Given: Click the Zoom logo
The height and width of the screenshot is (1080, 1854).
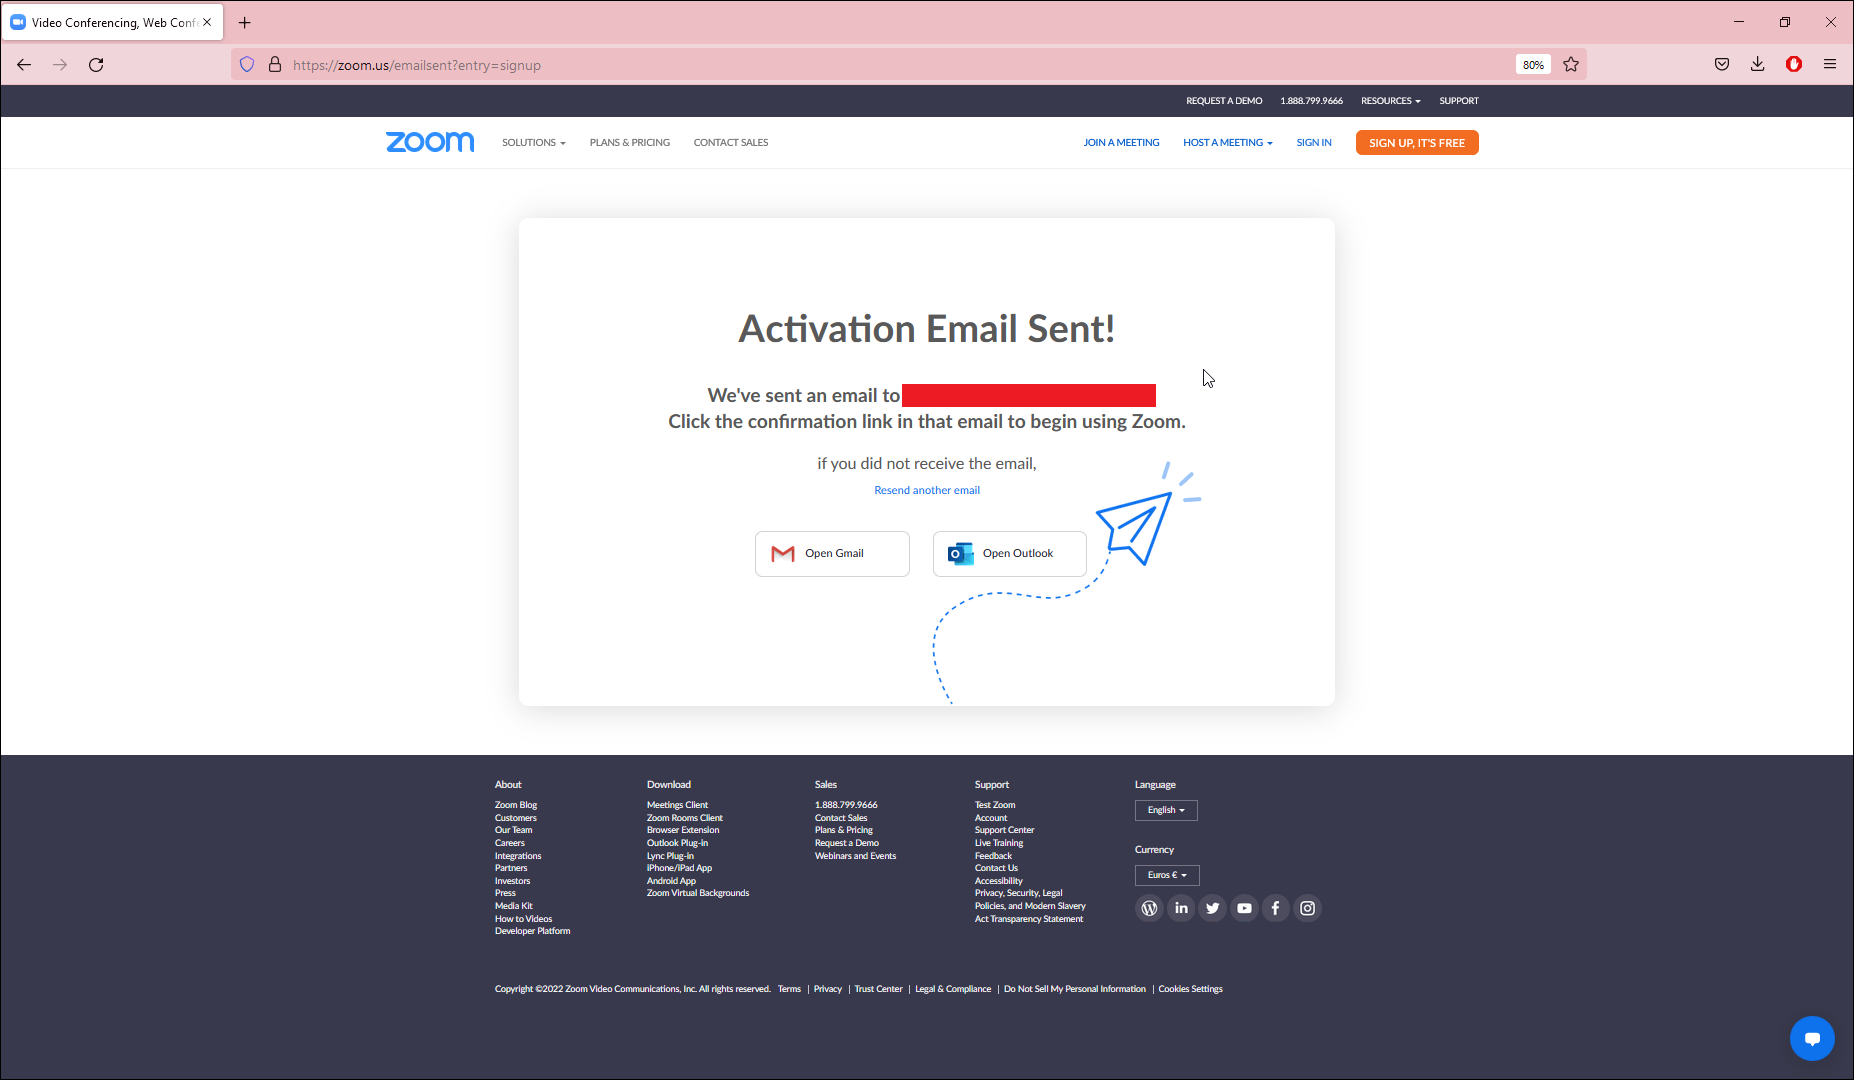Looking at the screenshot, I should 430,142.
